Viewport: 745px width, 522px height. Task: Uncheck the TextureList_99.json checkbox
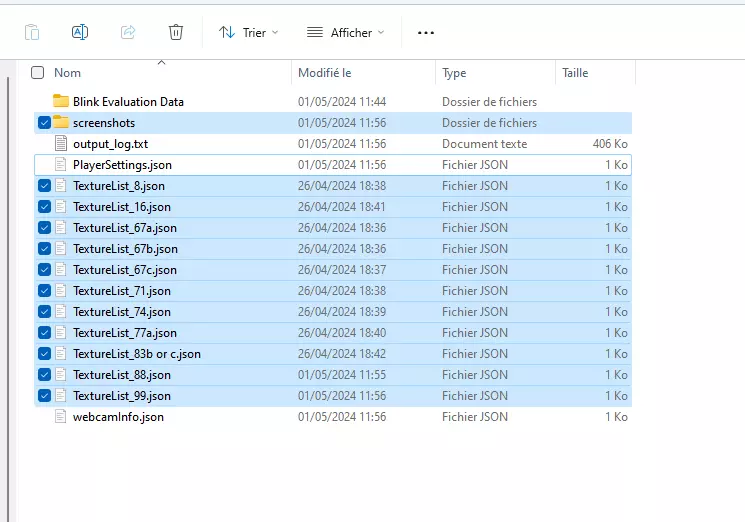(44, 396)
